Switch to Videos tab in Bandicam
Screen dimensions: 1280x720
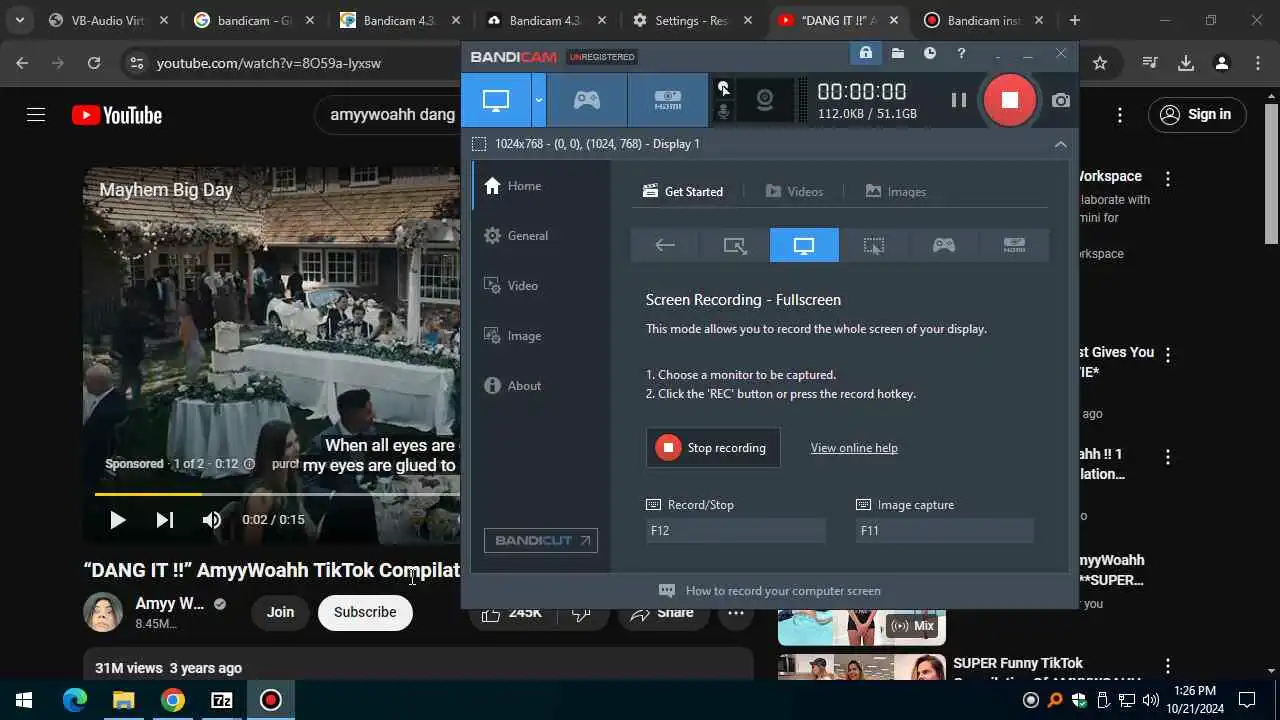(795, 191)
